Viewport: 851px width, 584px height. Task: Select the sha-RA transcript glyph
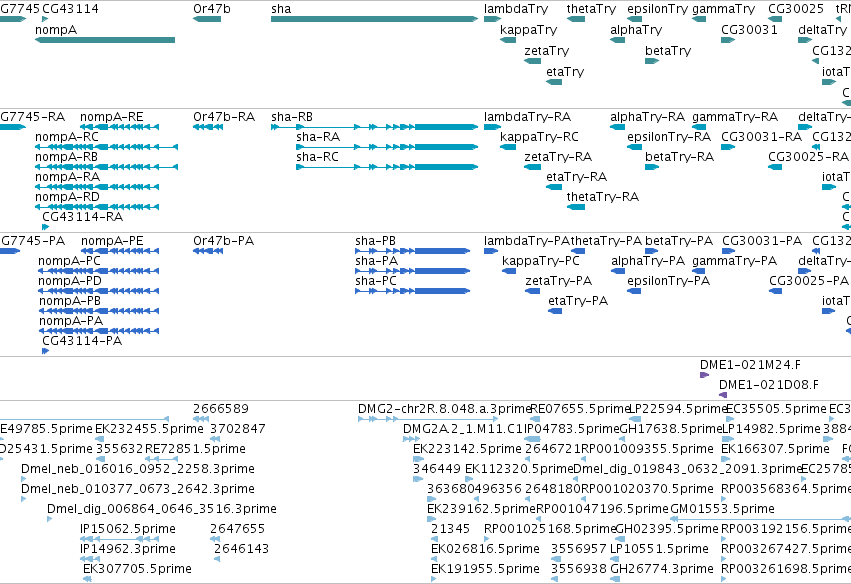(x=387, y=147)
